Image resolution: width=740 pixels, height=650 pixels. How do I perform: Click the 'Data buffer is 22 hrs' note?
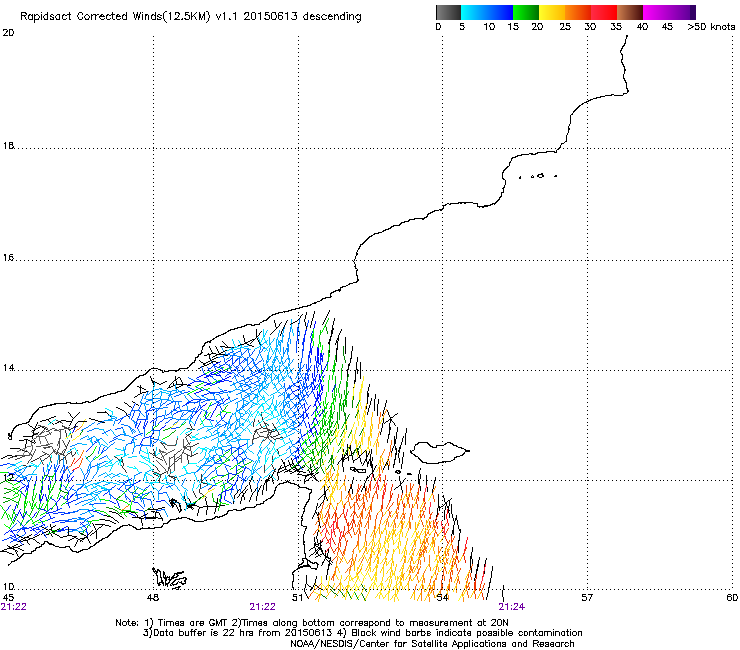tap(239, 633)
